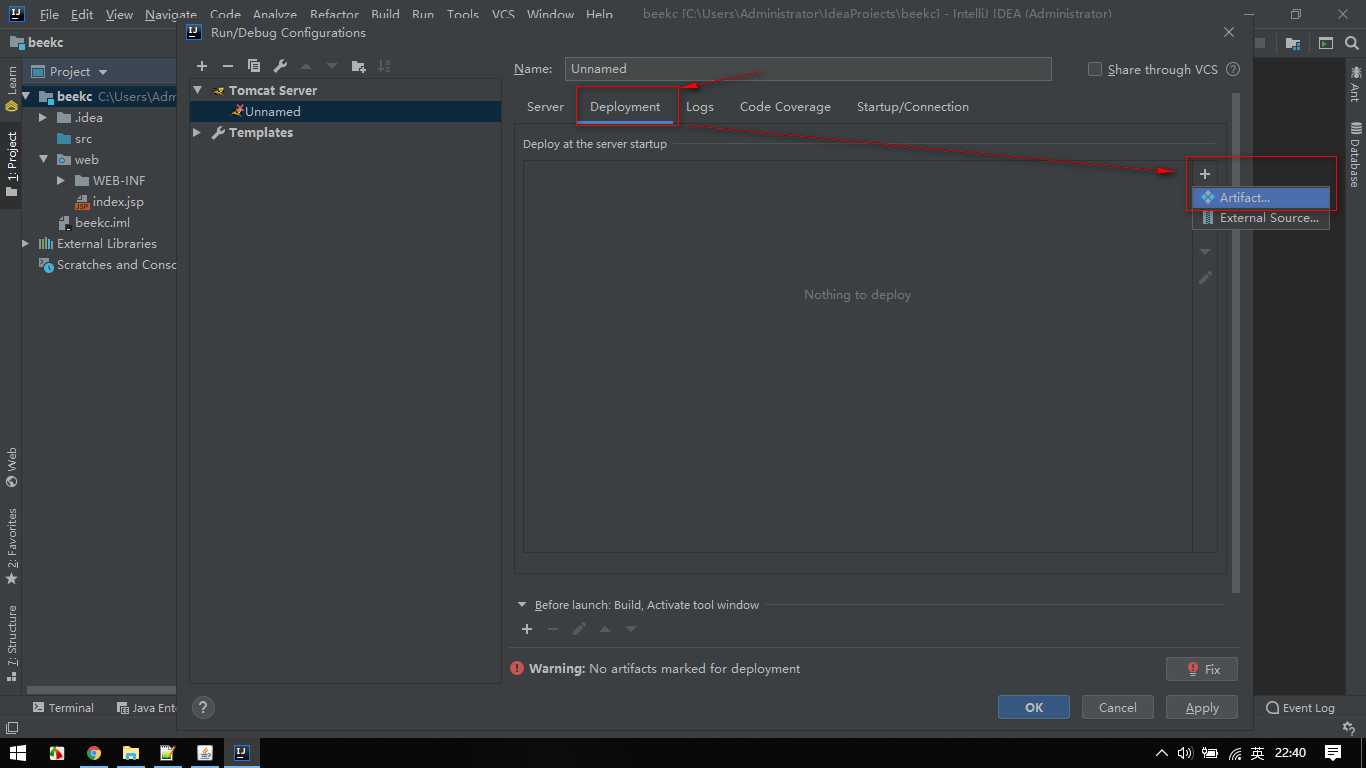This screenshot has height=768, width=1366.
Task: Create new folder for configurations
Action: click(x=358, y=66)
